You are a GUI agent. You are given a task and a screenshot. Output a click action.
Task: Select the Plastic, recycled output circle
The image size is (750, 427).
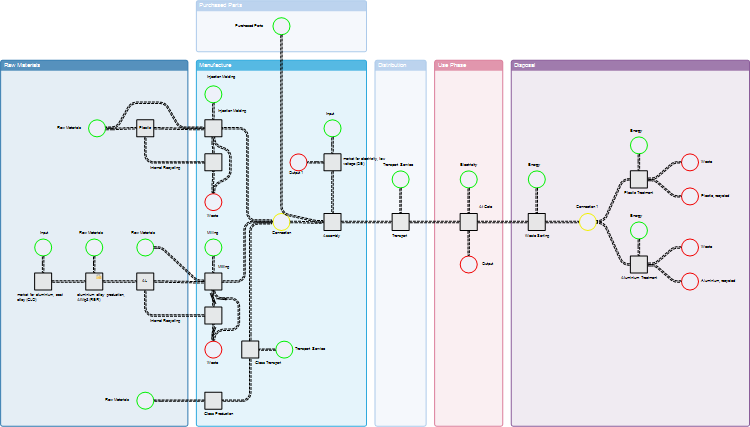(x=690, y=196)
